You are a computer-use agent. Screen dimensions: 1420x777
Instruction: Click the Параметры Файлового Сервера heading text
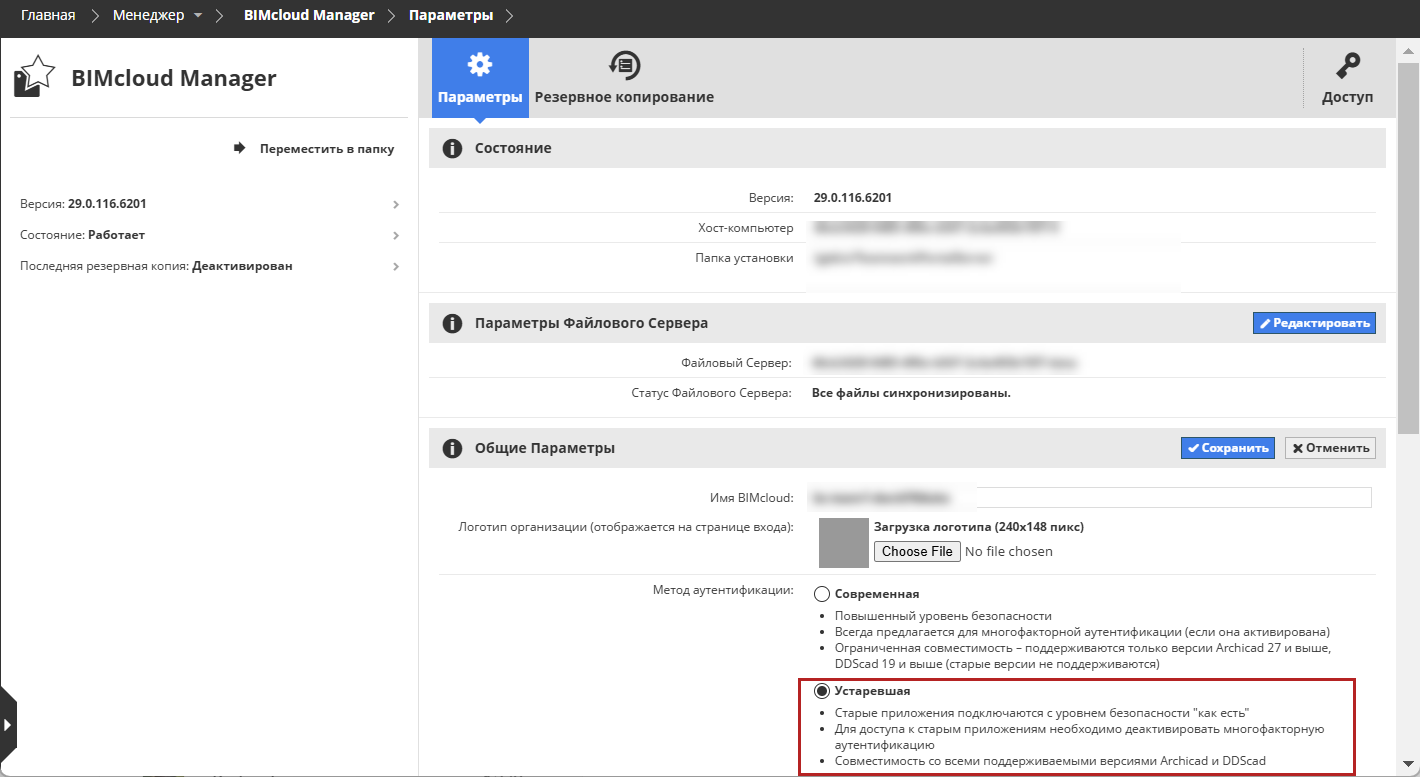(592, 323)
